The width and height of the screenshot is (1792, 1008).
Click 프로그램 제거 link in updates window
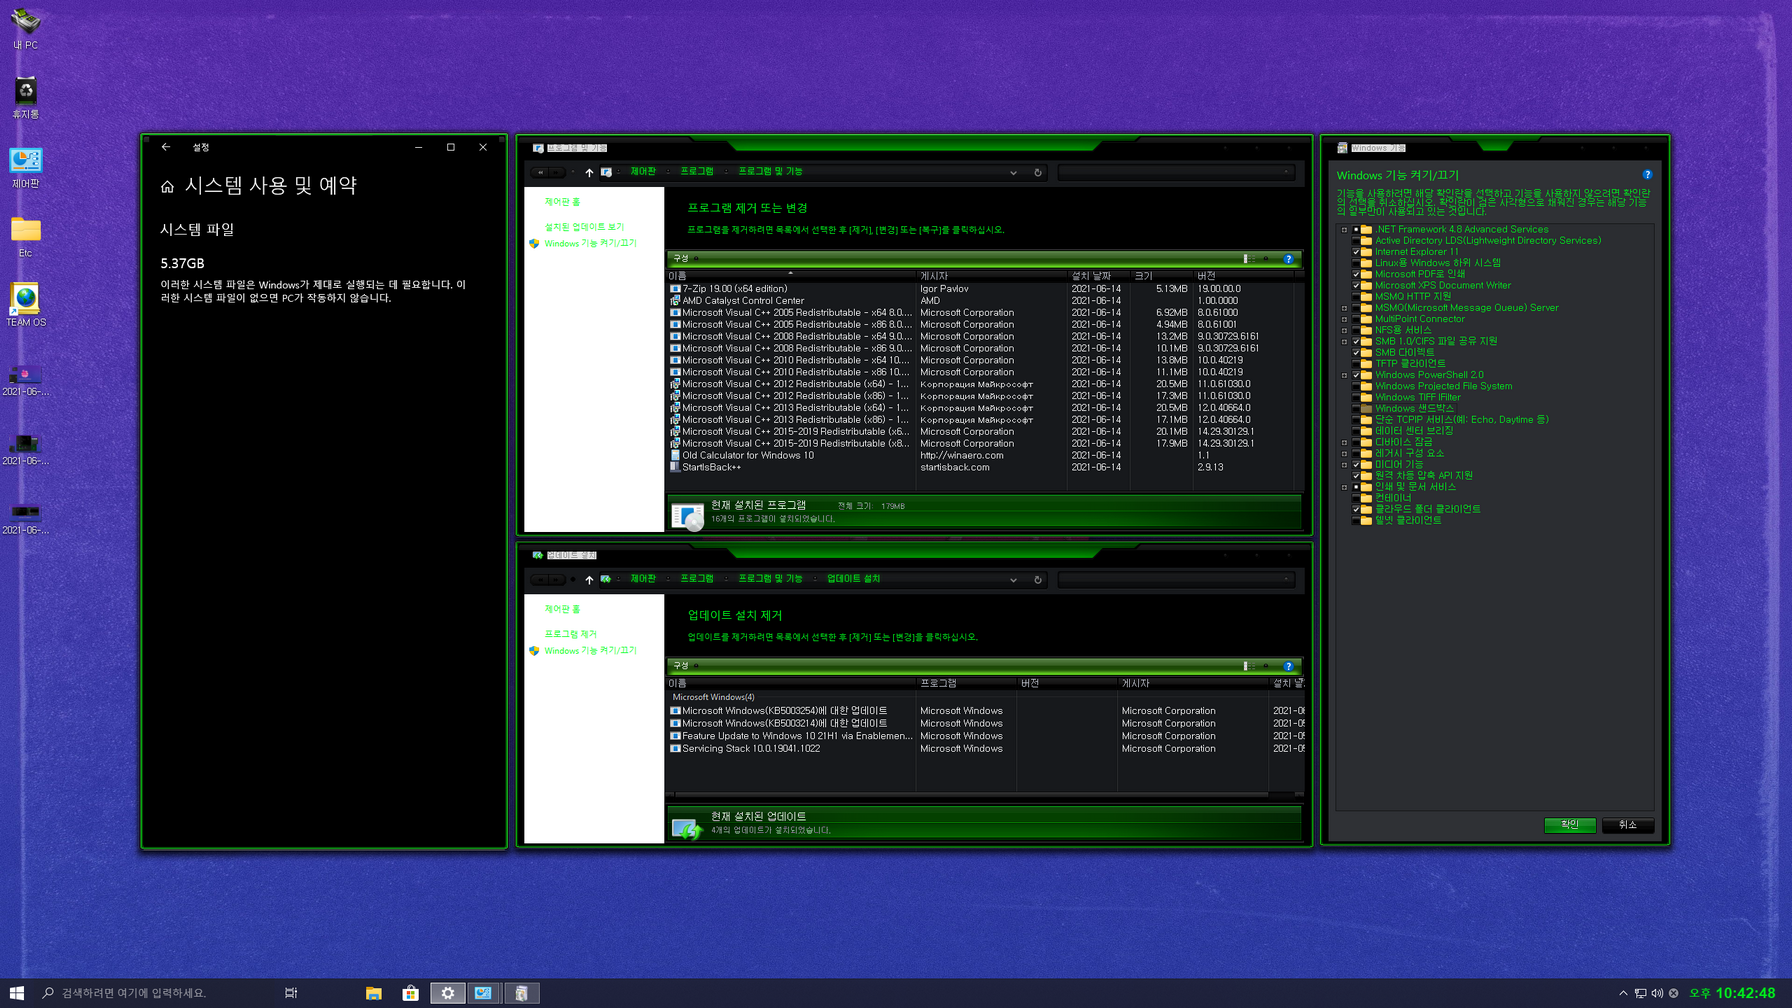coord(570,634)
